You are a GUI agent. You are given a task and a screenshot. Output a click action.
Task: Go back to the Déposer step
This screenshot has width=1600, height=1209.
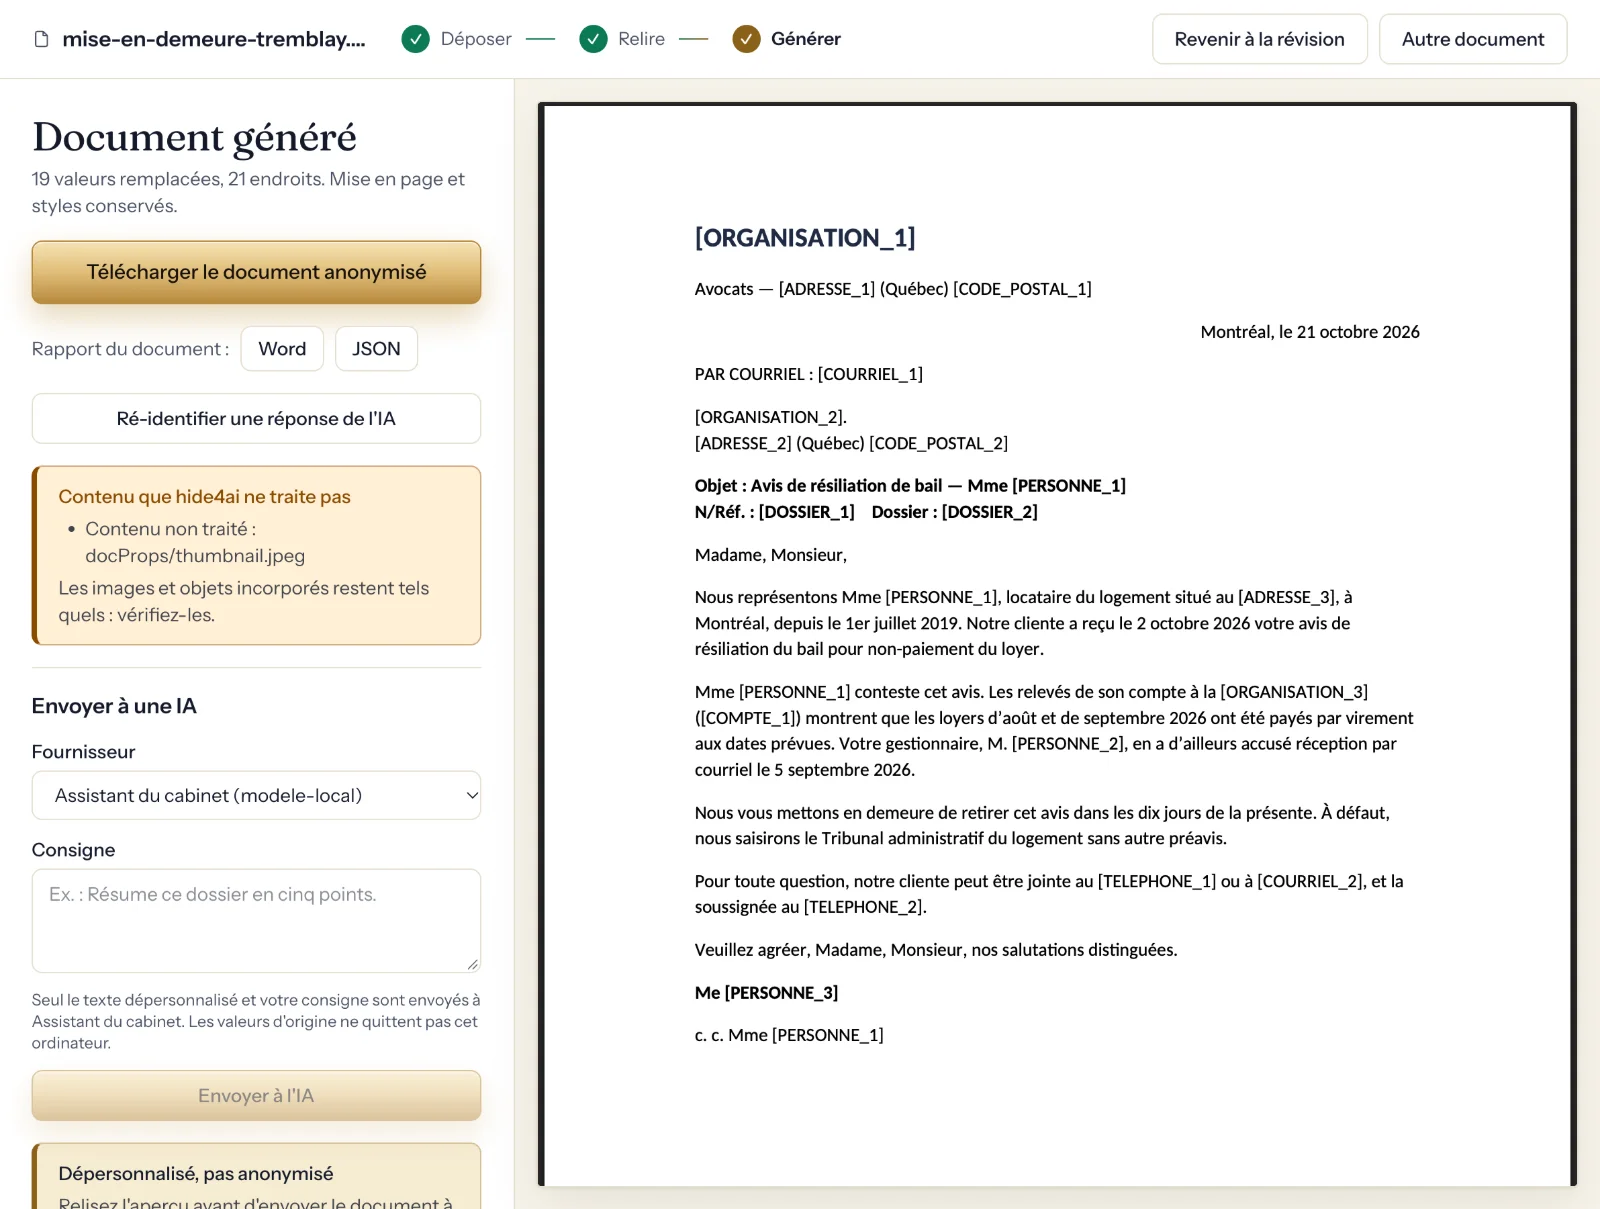coord(476,39)
